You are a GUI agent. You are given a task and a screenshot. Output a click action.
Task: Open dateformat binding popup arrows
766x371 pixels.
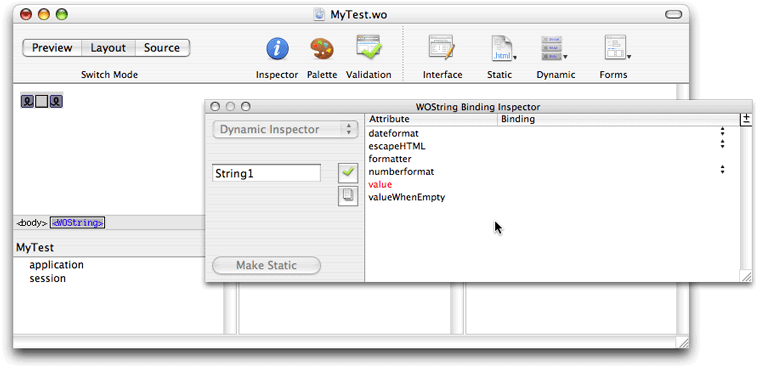(x=723, y=132)
